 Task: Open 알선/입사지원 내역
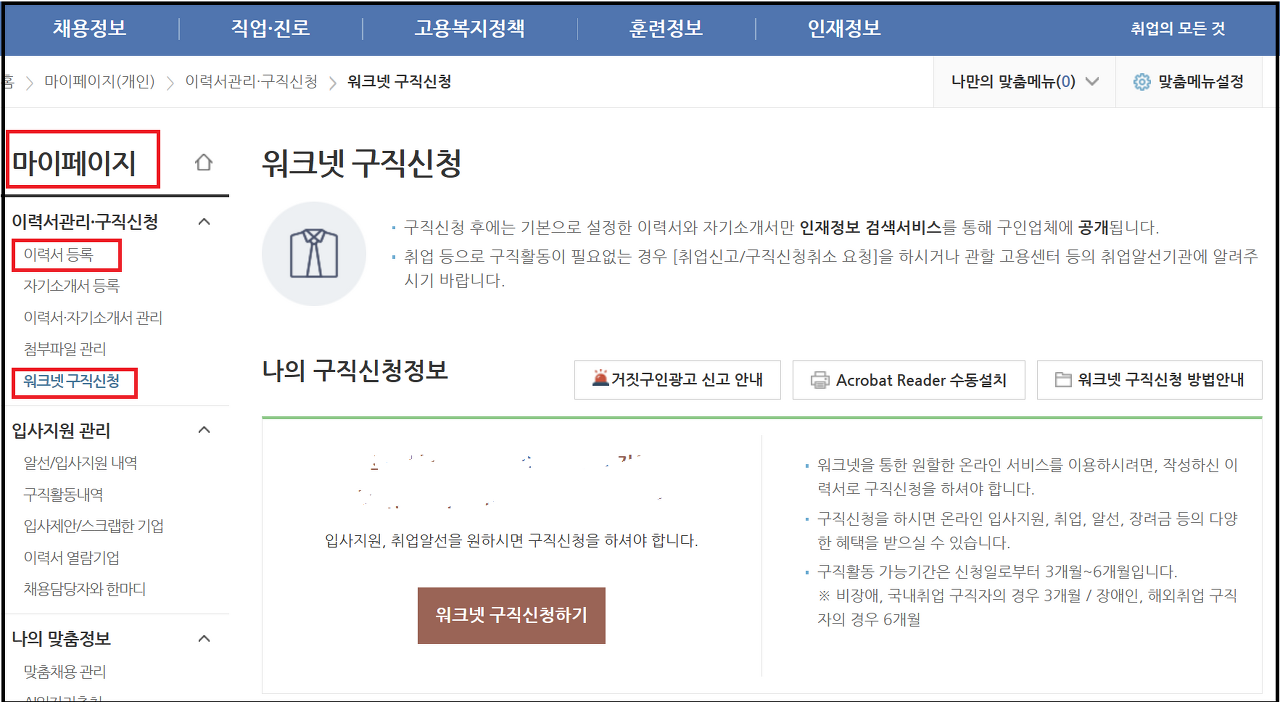80,463
